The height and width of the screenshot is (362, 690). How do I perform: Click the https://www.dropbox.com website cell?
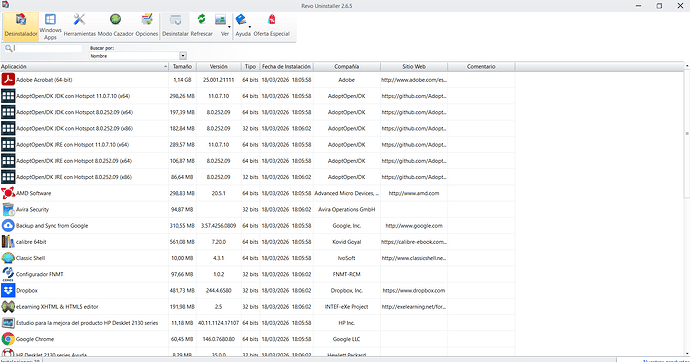(x=414, y=290)
